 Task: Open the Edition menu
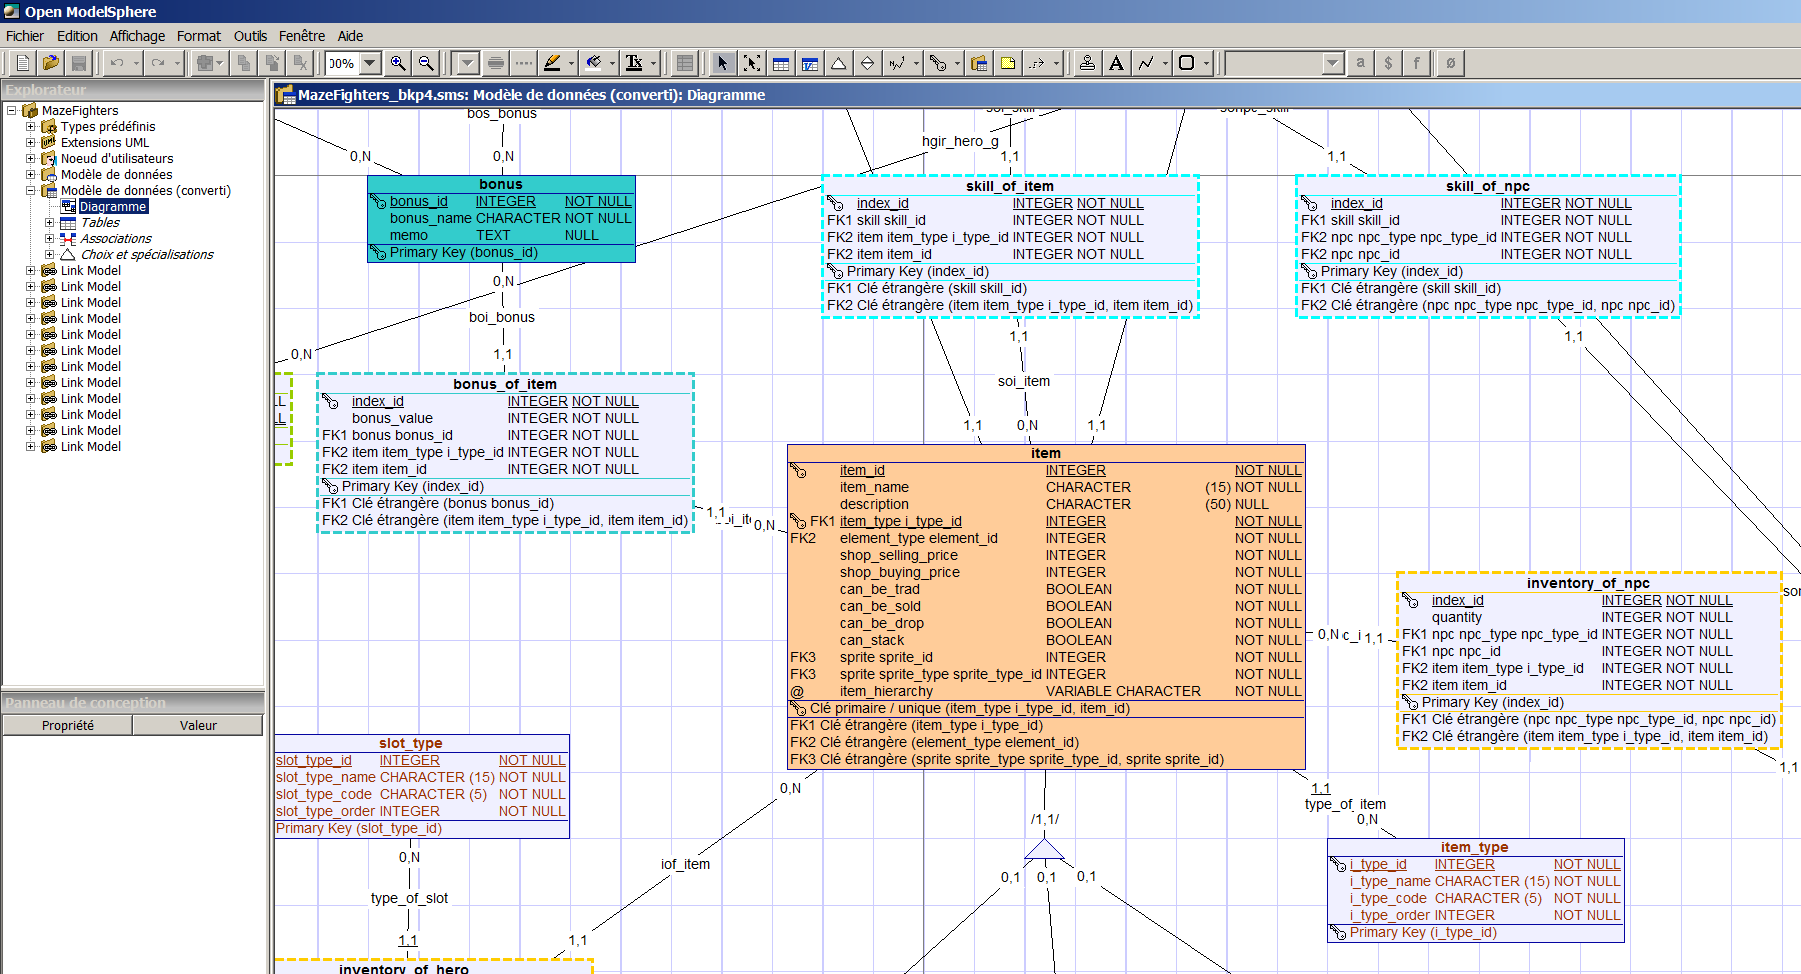pyautogui.click(x=77, y=36)
